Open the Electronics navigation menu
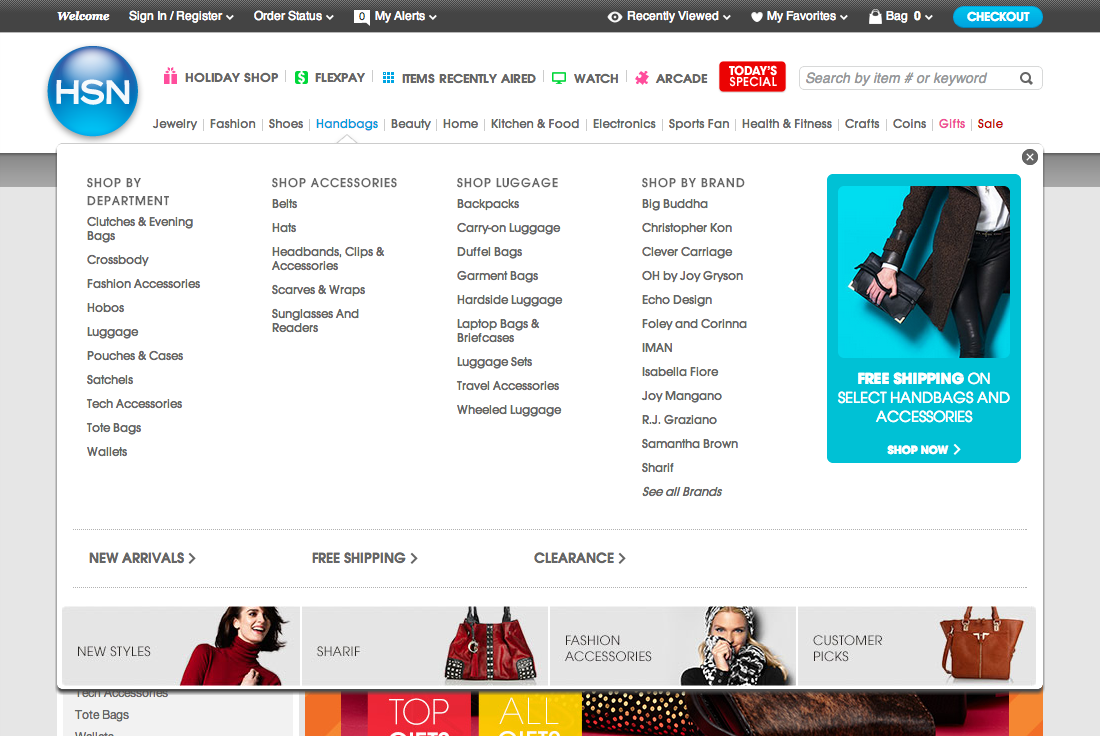 click(x=624, y=123)
